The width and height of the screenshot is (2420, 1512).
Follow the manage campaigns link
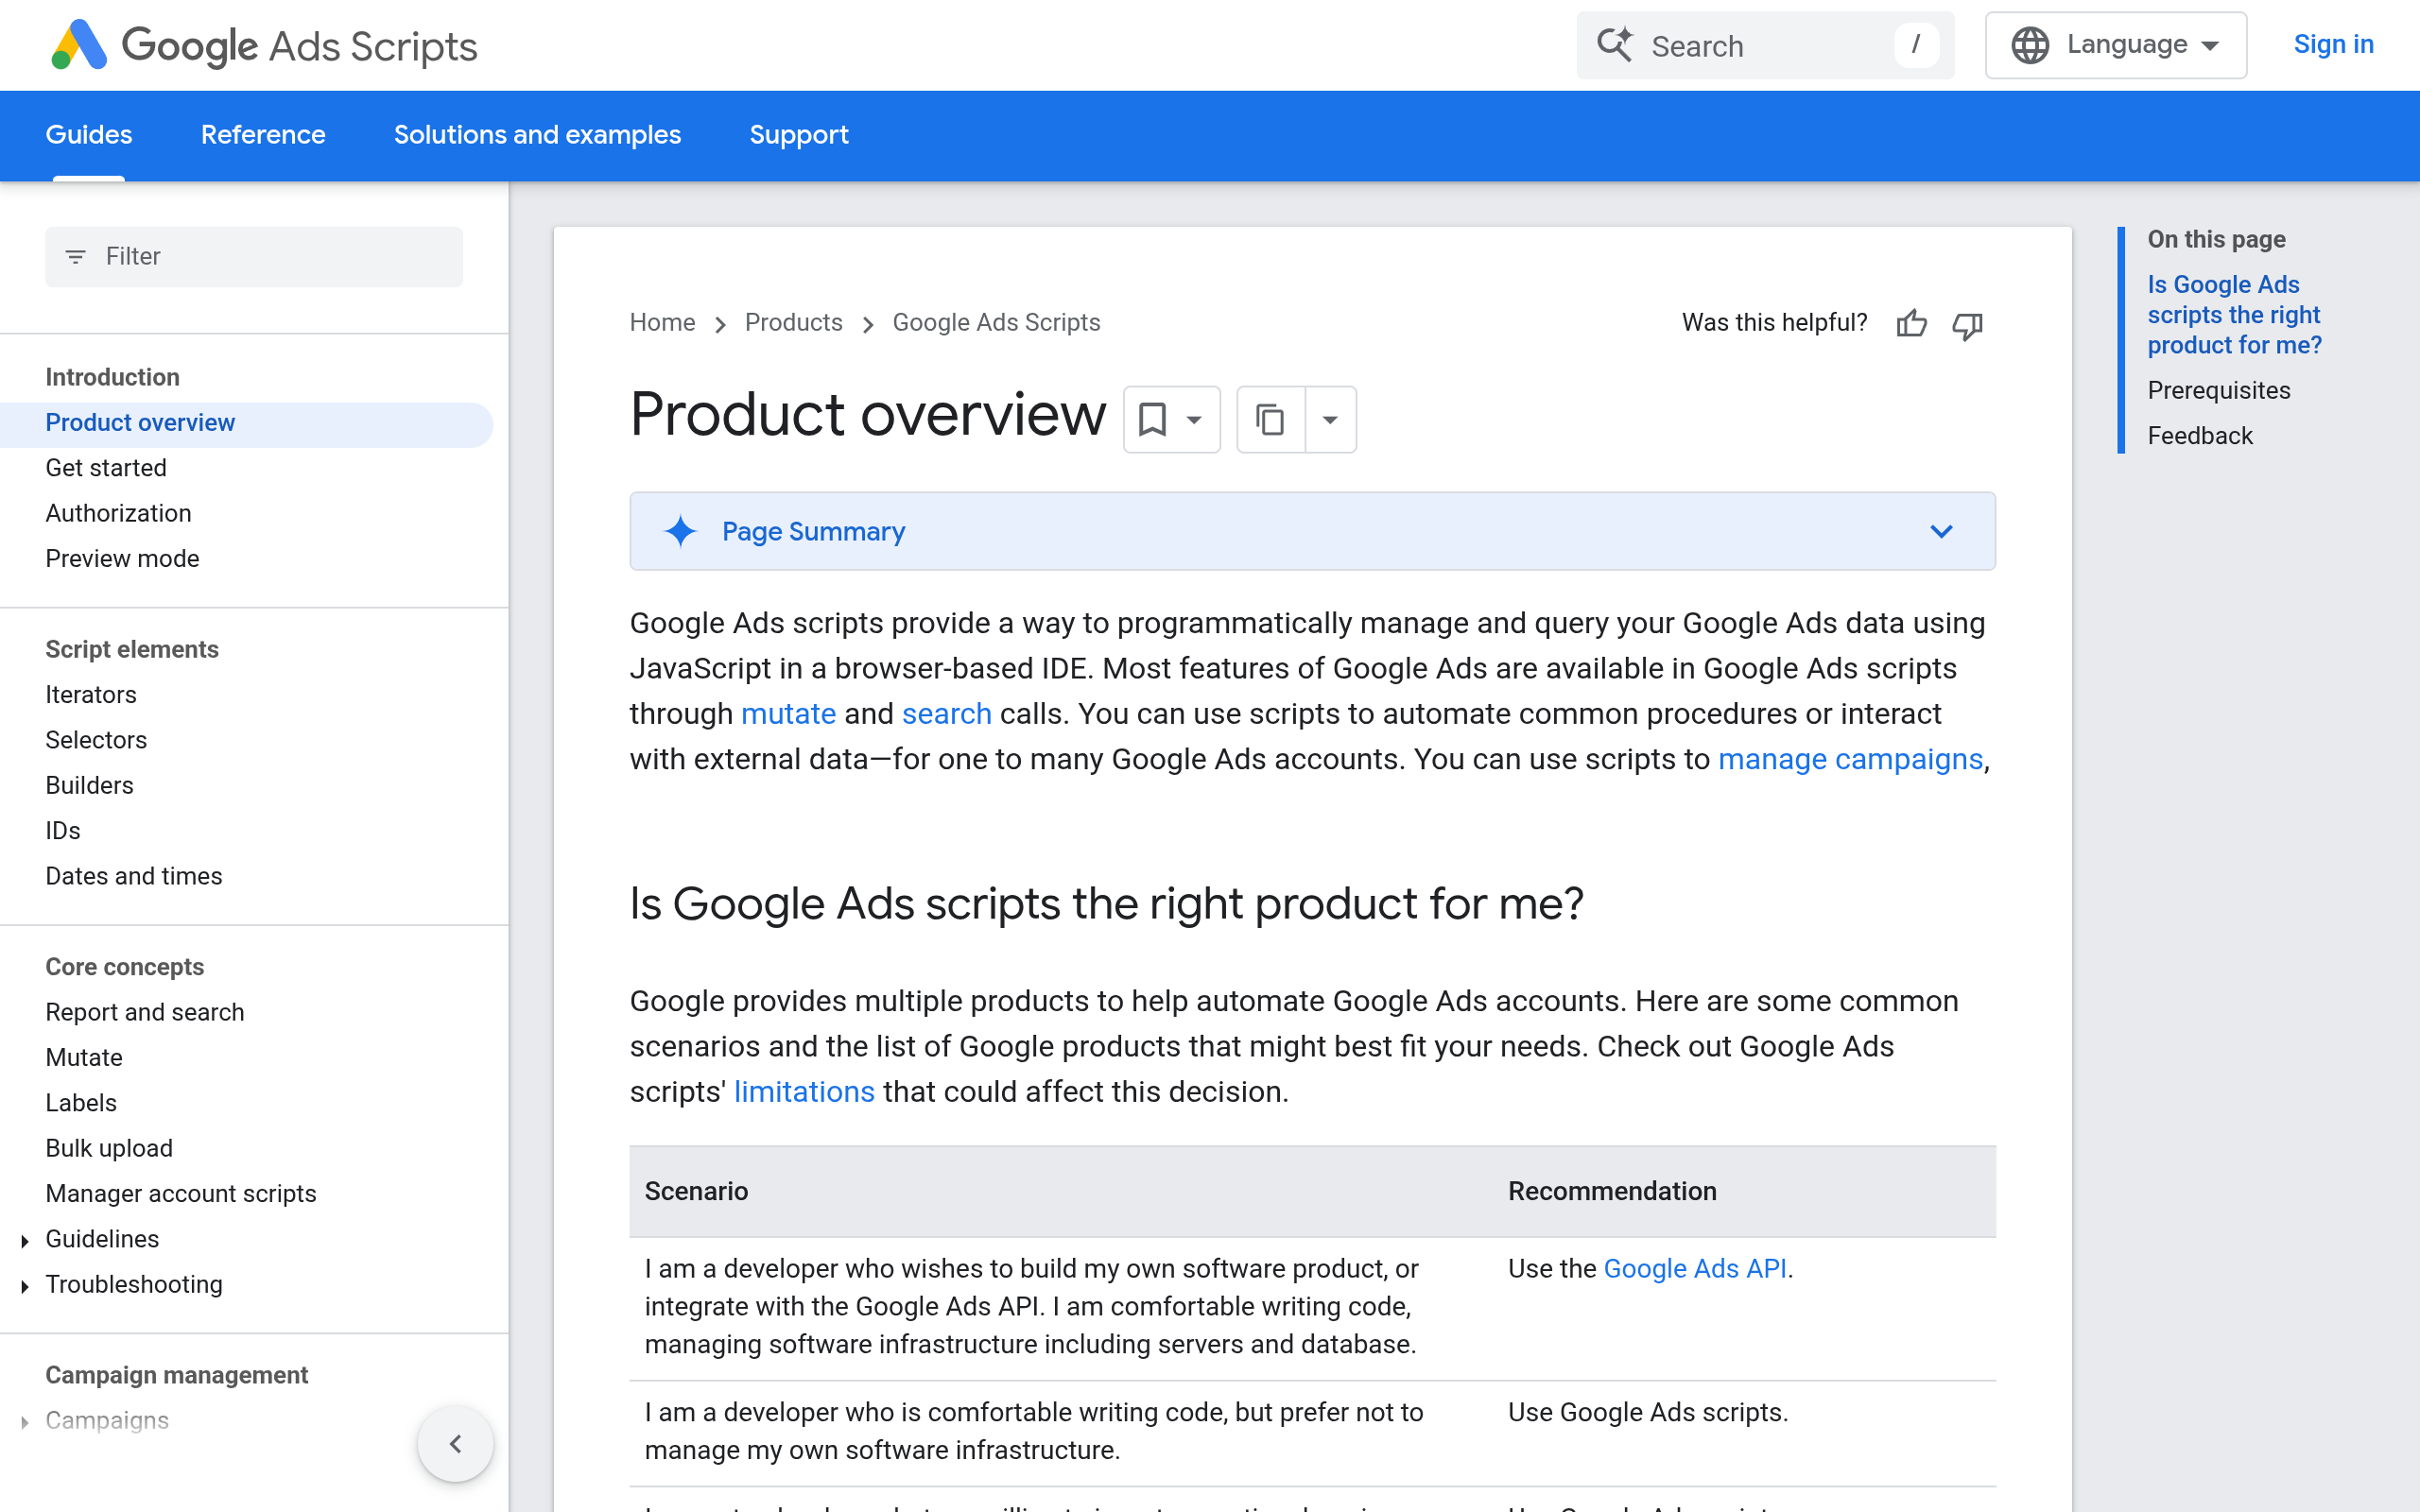tap(1850, 759)
